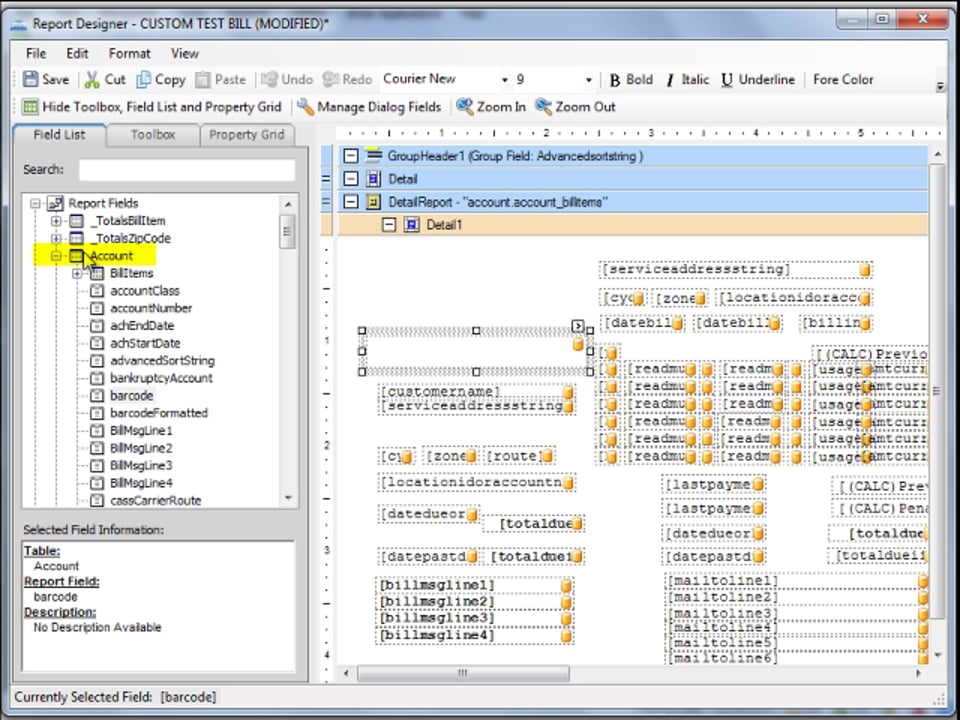Screen dimensions: 960x720
Task: Select the advancedSortString field
Action: (162, 361)
